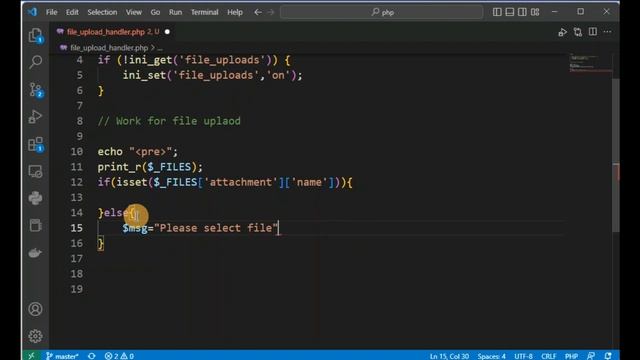Click the VS Code logo icon
This screenshot has height=360, width=640.
pos(32,12)
